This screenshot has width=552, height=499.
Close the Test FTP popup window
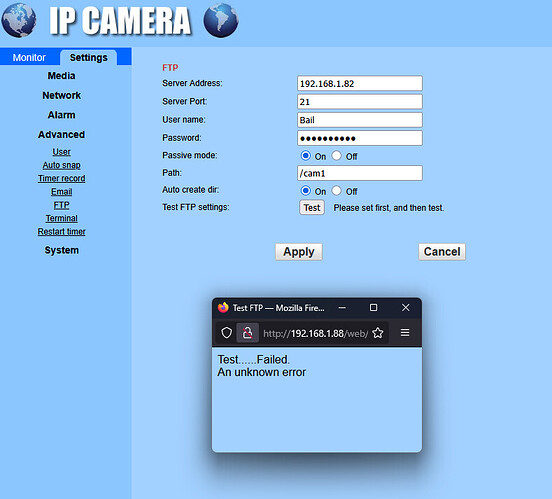406,307
